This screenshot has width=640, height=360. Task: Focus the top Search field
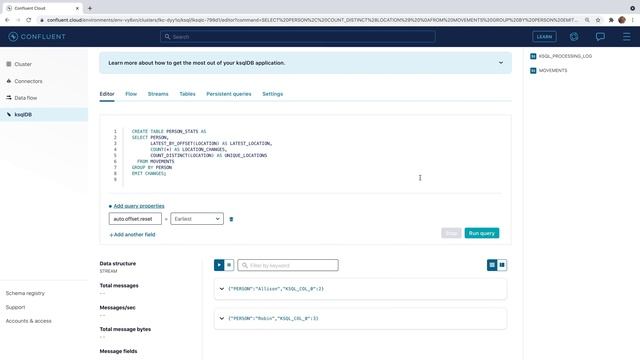[x=298, y=37]
